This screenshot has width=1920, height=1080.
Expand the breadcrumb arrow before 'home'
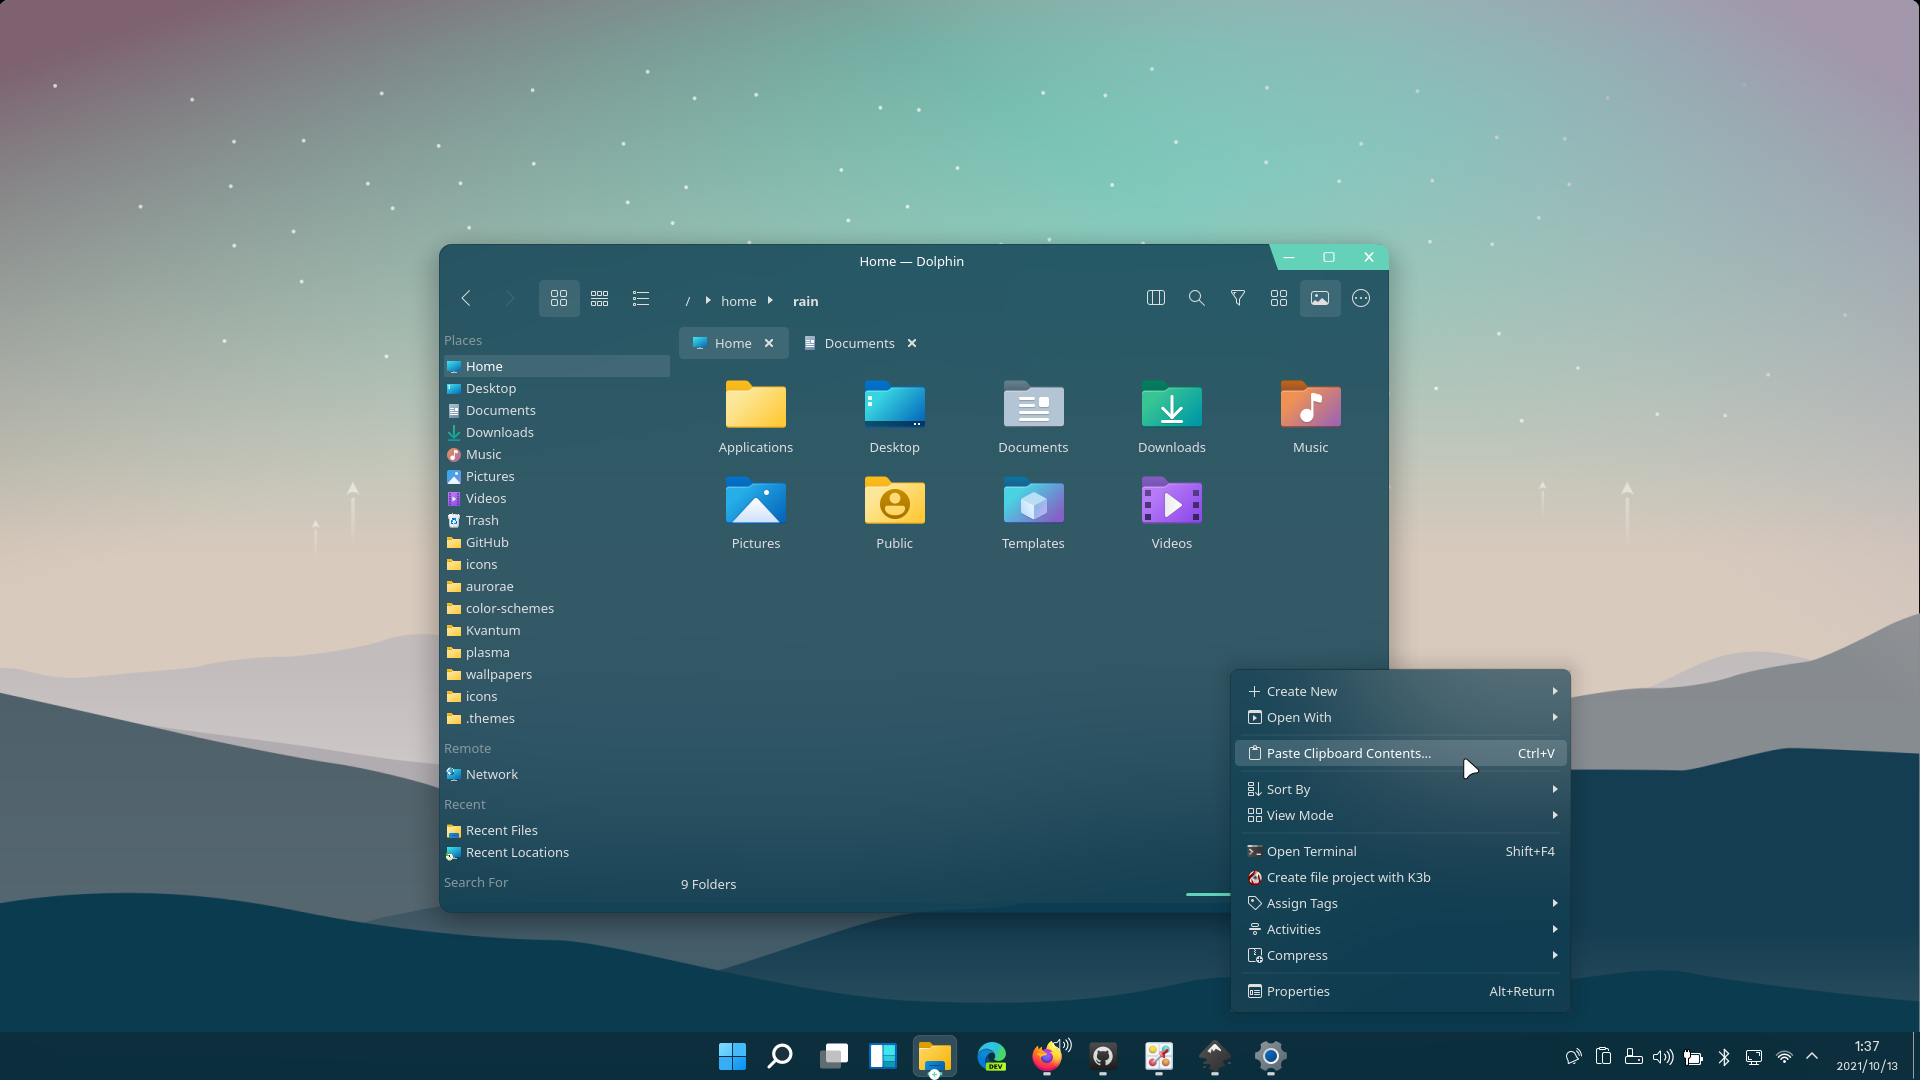tap(708, 300)
